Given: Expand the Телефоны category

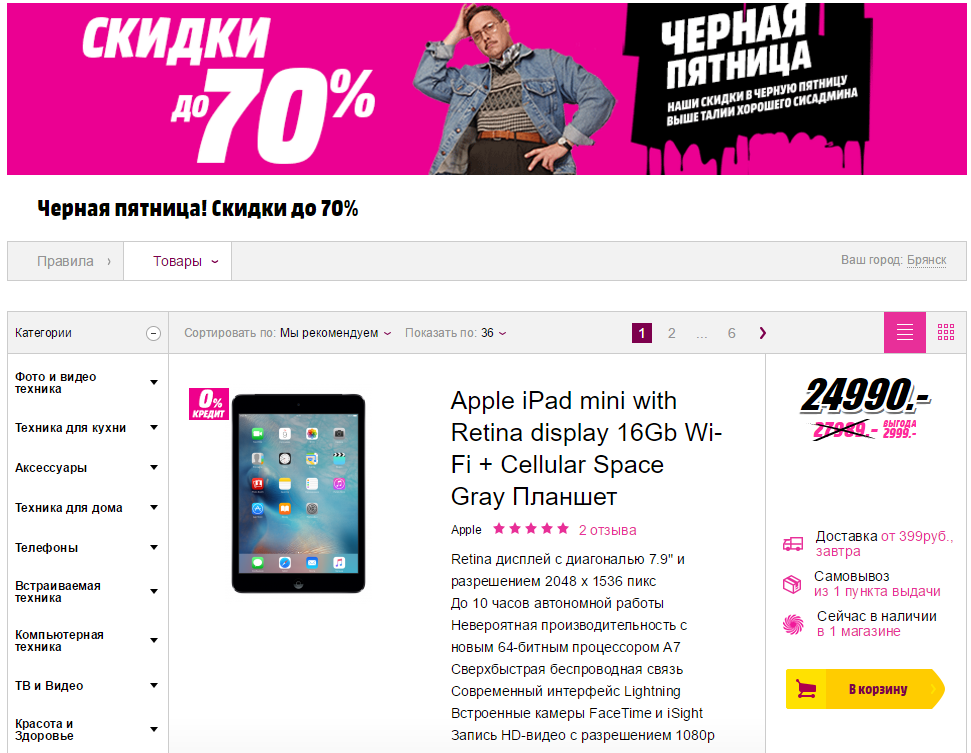Looking at the screenshot, I should (x=154, y=547).
